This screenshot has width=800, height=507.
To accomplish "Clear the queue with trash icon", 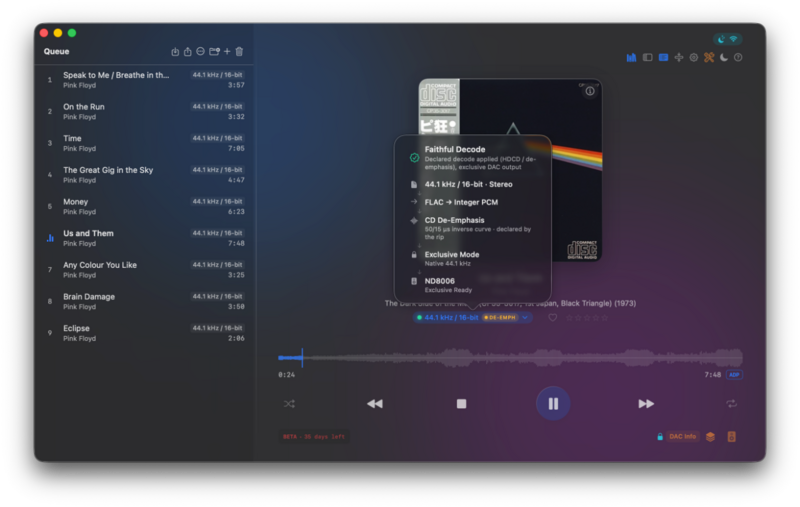I will (239, 52).
